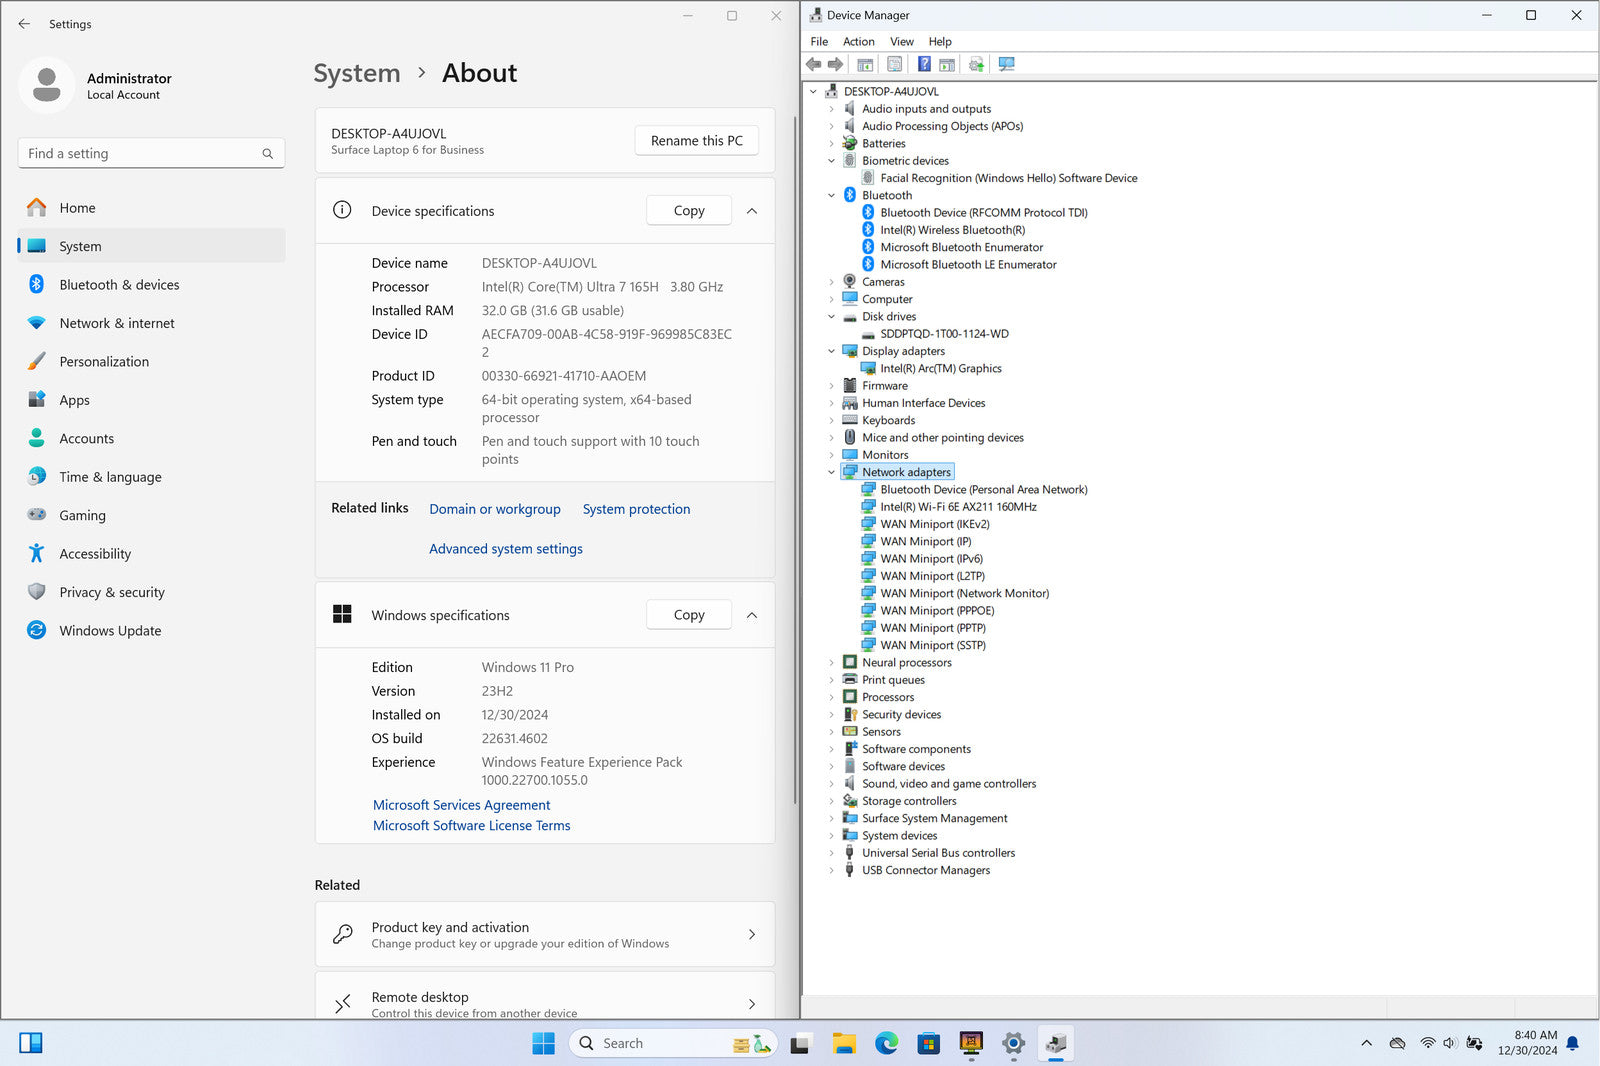This screenshot has width=1600, height=1066.
Task: Click the Properties toolbar icon in Device Manager
Action: (895, 64)
